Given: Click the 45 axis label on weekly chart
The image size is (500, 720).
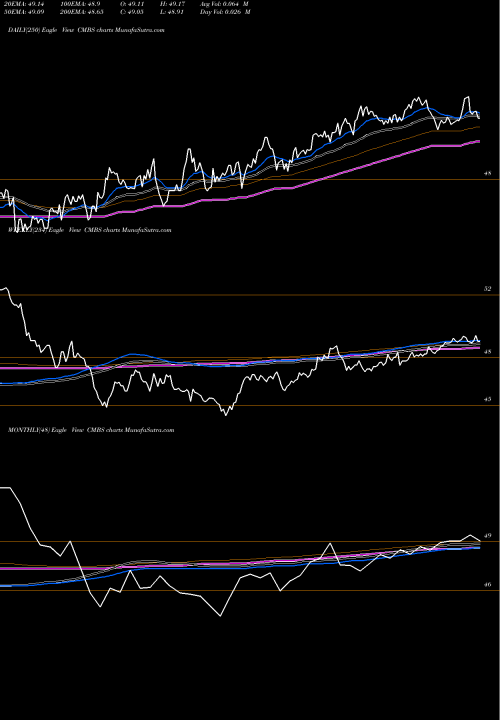Looking at the screenshot, I should 487,399.
